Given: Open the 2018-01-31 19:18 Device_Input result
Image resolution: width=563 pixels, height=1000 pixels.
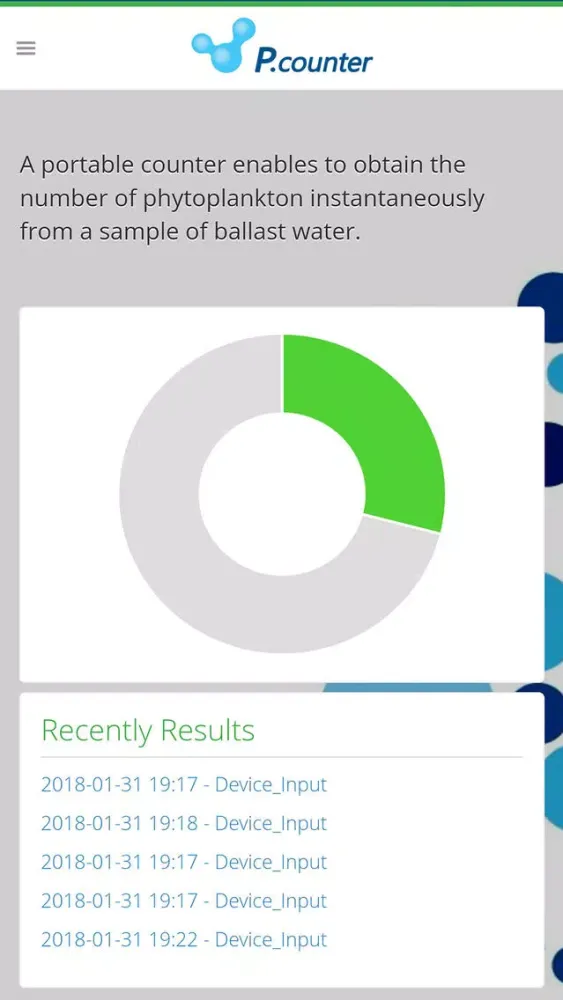Looking at the screenshot, I should pyautogui.click(x=184, y=823).
